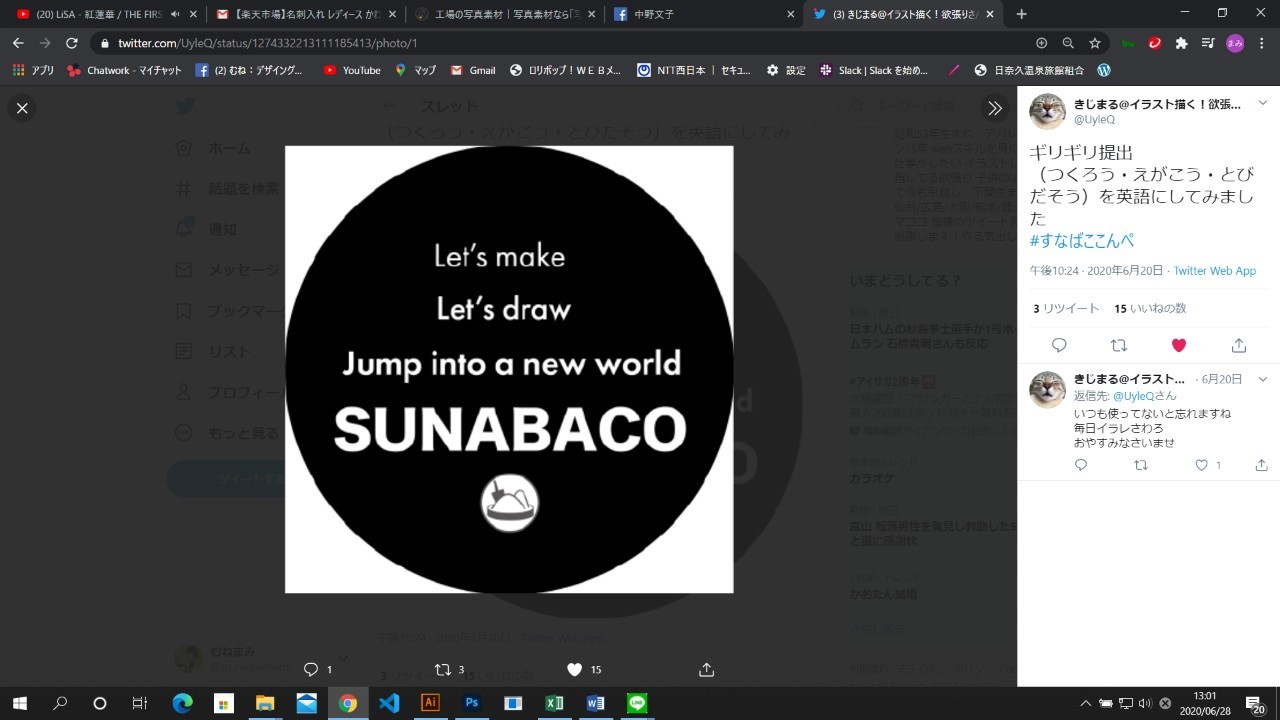The width and height of the screenshot is (1280, 720).
Task: Open the Chrome extensions puzzle icon
Action: coord(1181,43)
